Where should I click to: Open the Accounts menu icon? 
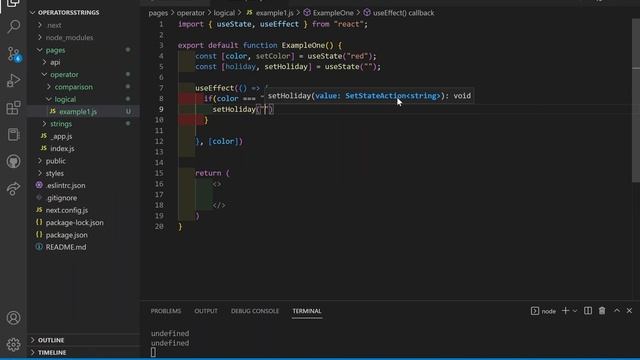(13, 318)
